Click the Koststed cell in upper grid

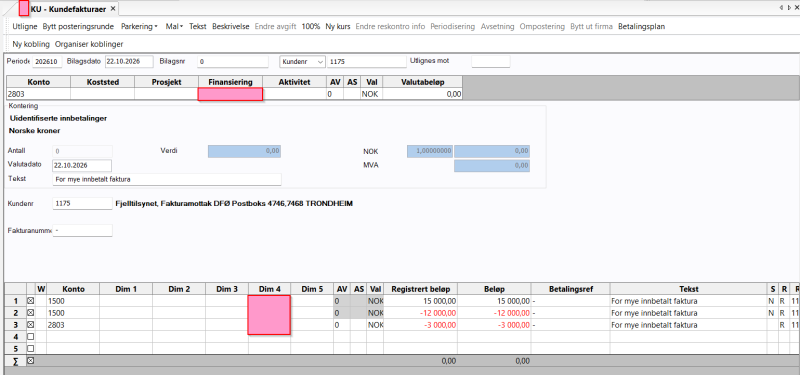pyautogui.click(x=103, y=94)
